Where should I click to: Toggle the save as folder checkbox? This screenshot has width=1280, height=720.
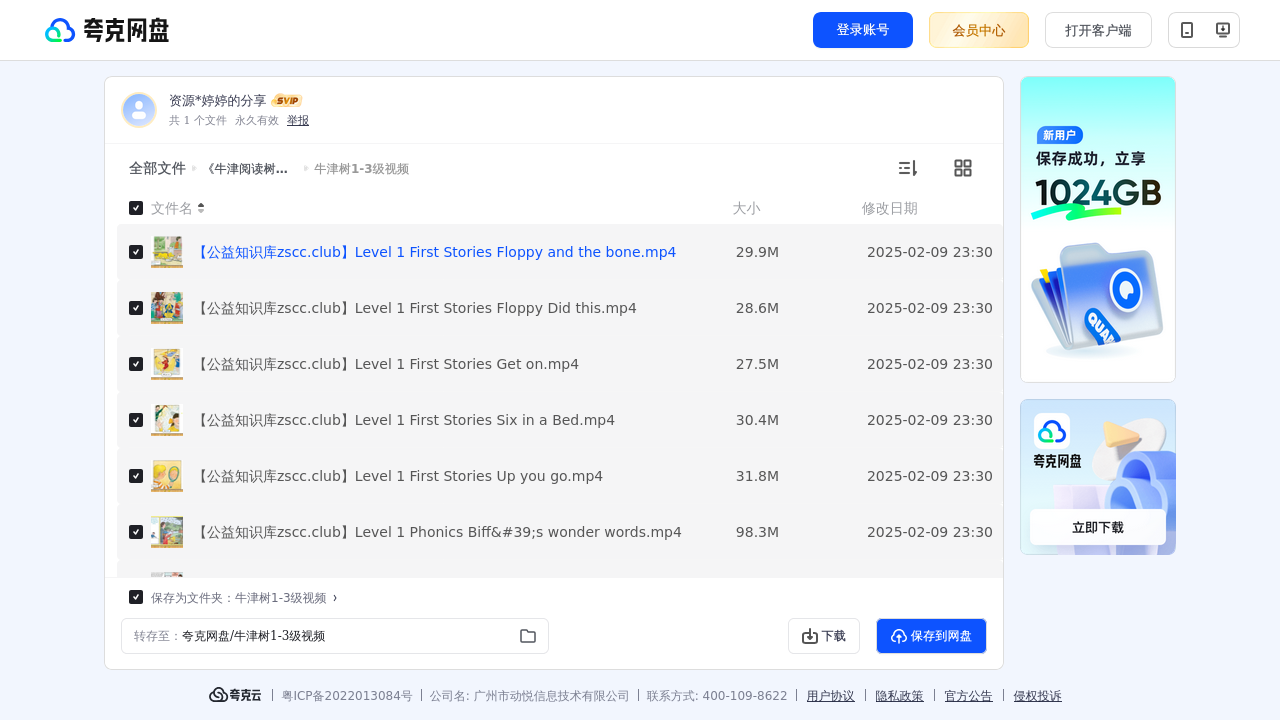(x=136, y=597)
